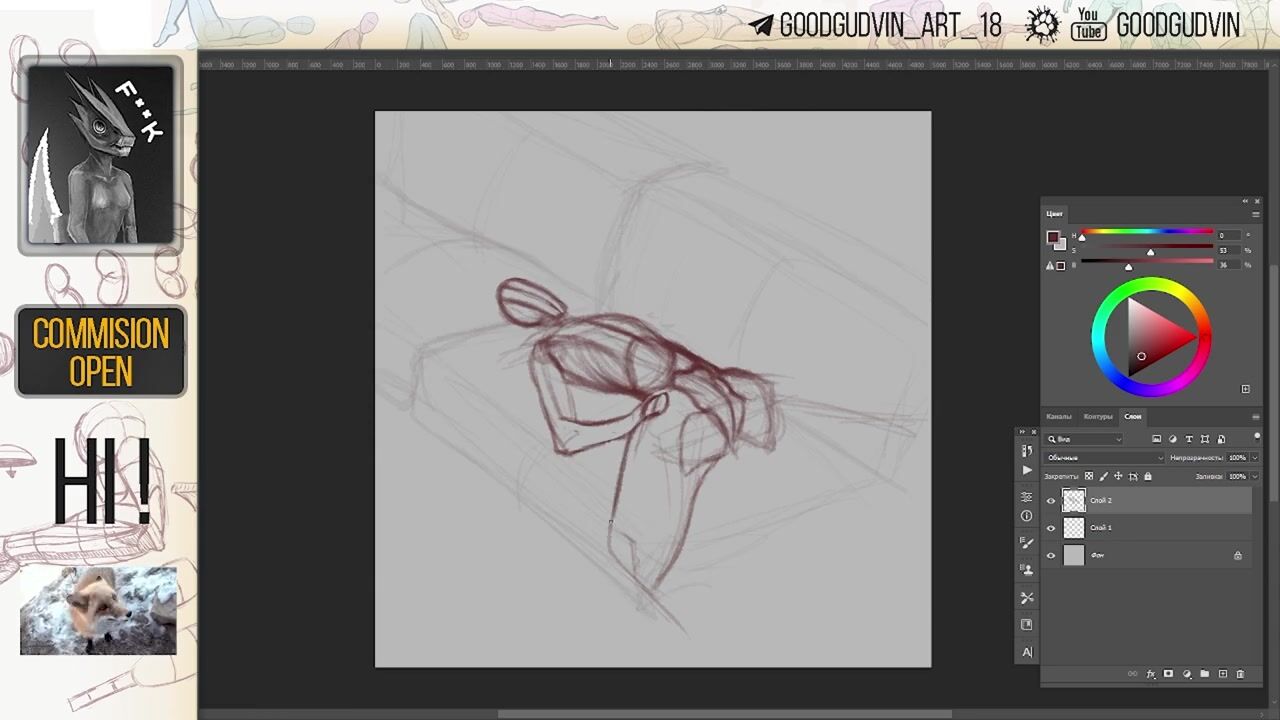
Task: Open the Properties panel sliders icon
Action: pyautogui.click(x=1027, y=497)
